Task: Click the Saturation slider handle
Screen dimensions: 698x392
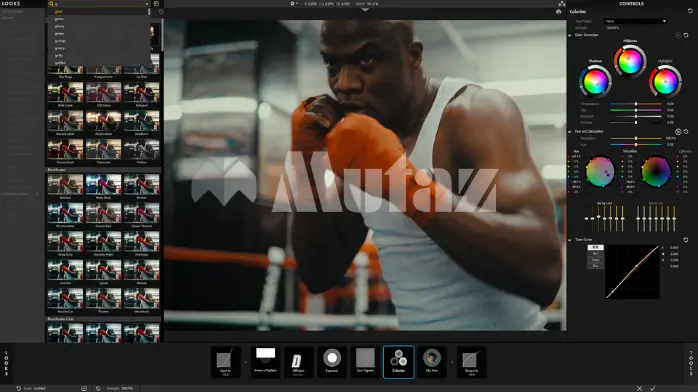Action: point(636,138)
